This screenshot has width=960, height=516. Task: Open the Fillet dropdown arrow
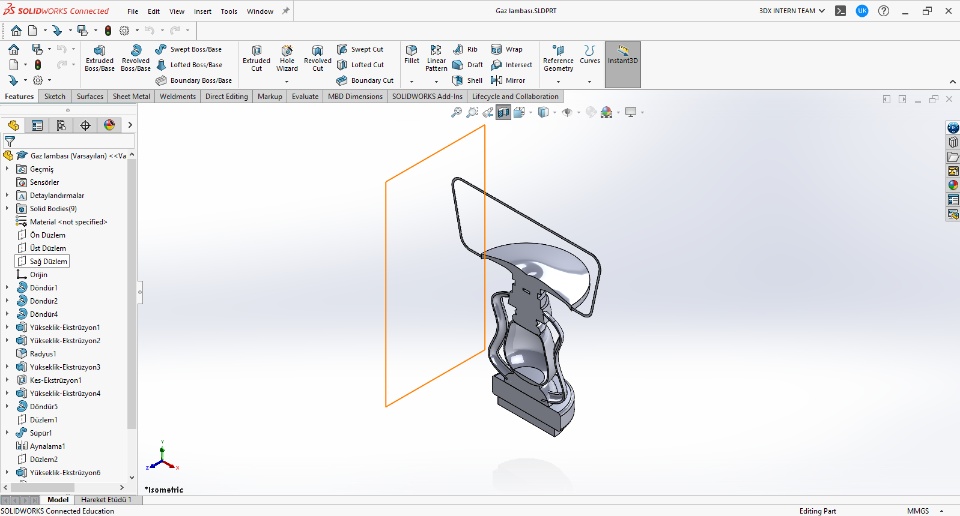pyautogui.click(x=411, y=81)
